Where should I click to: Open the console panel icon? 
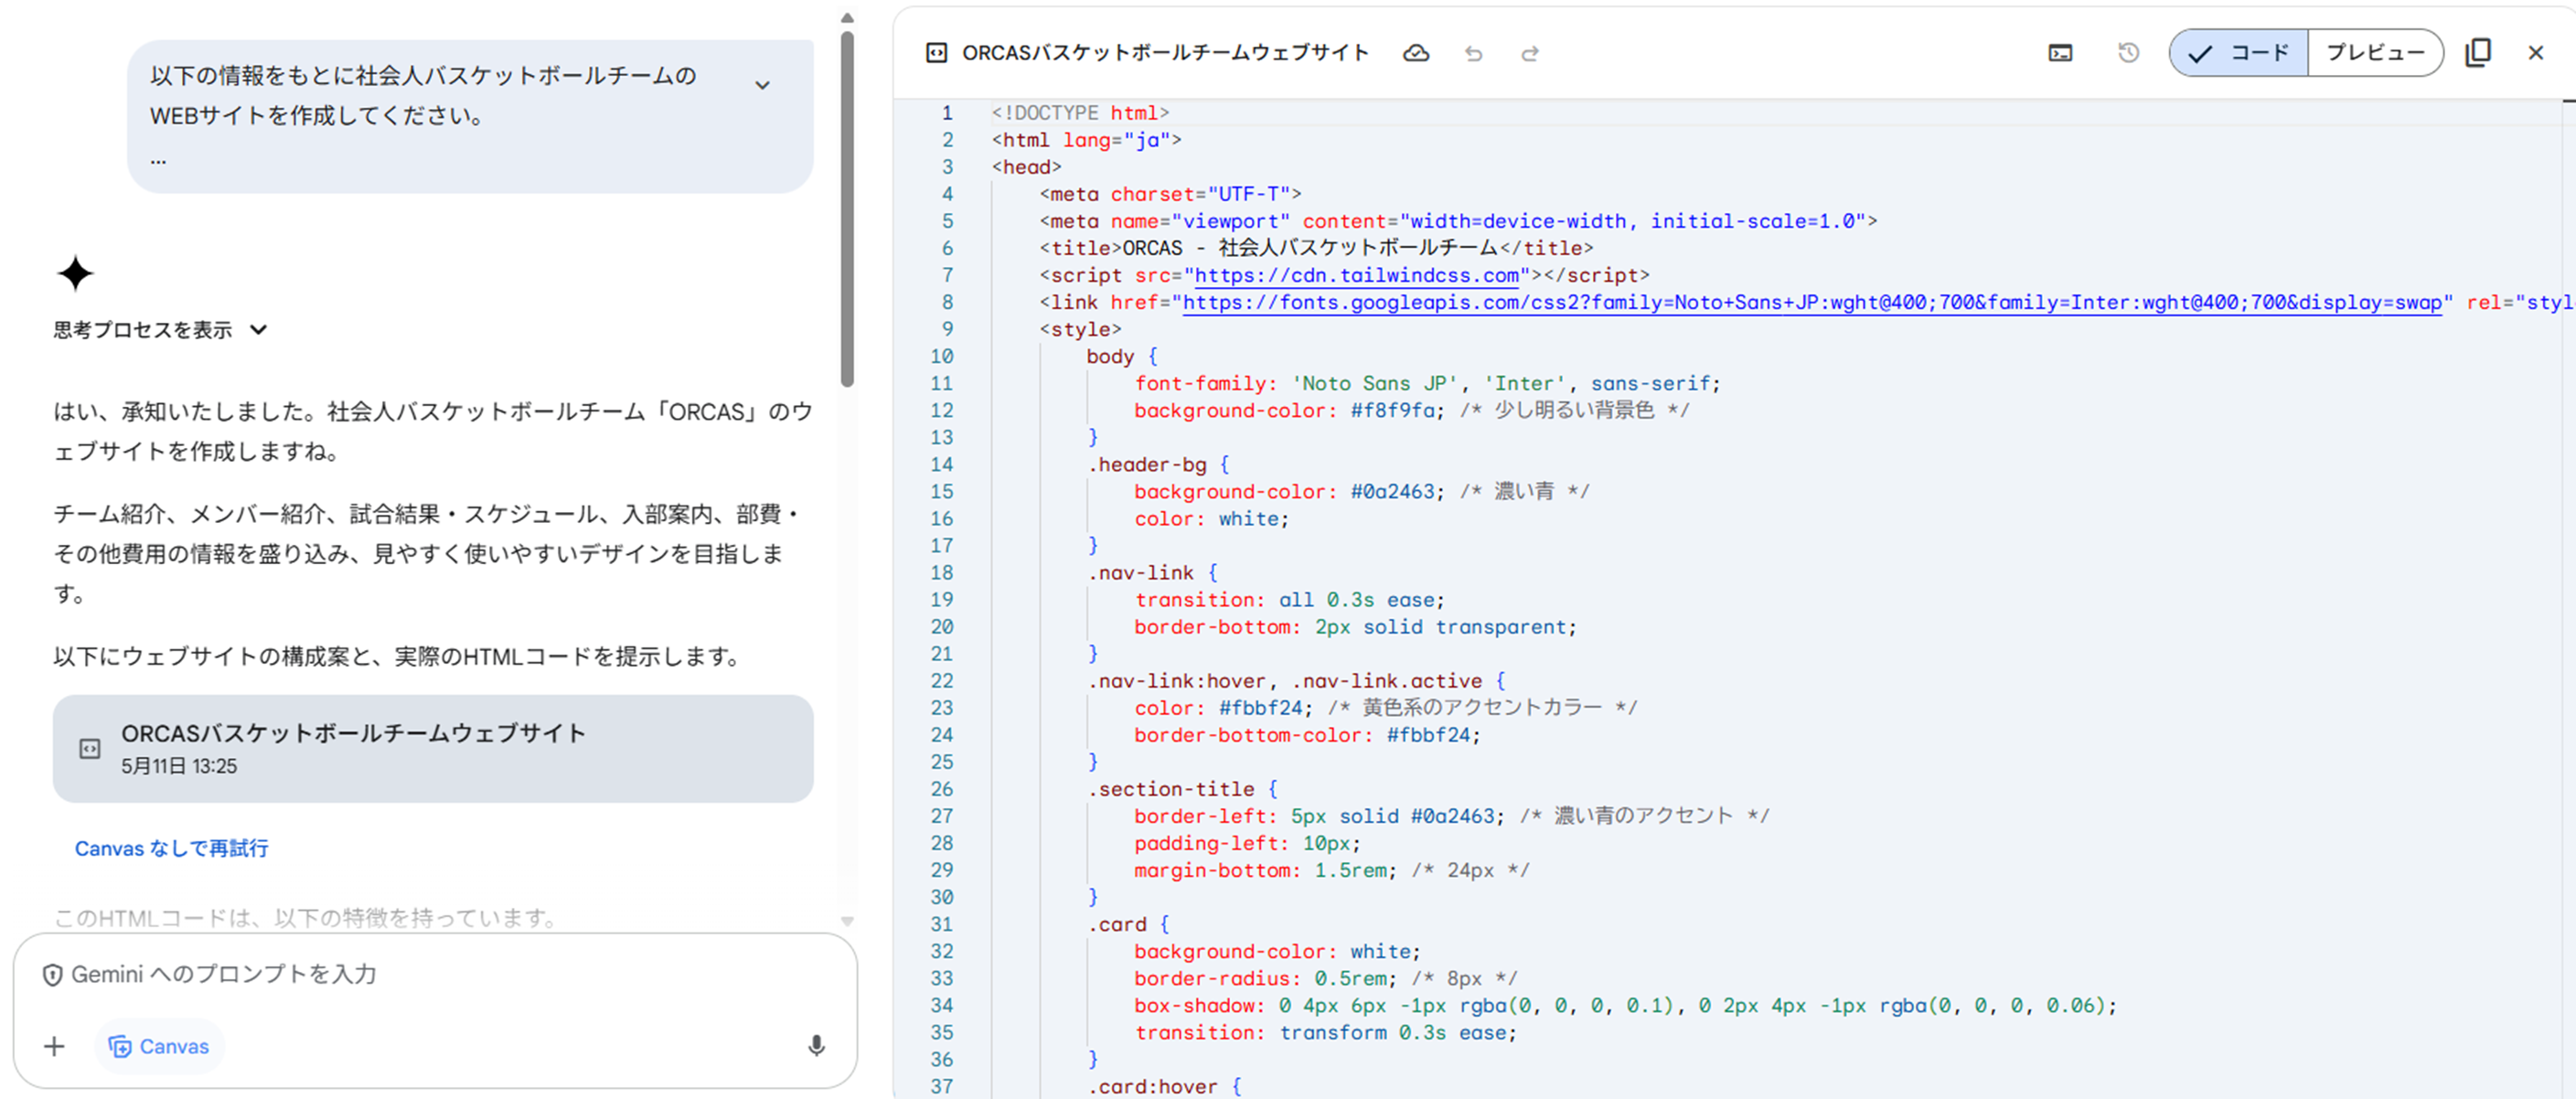point(2060,53)
